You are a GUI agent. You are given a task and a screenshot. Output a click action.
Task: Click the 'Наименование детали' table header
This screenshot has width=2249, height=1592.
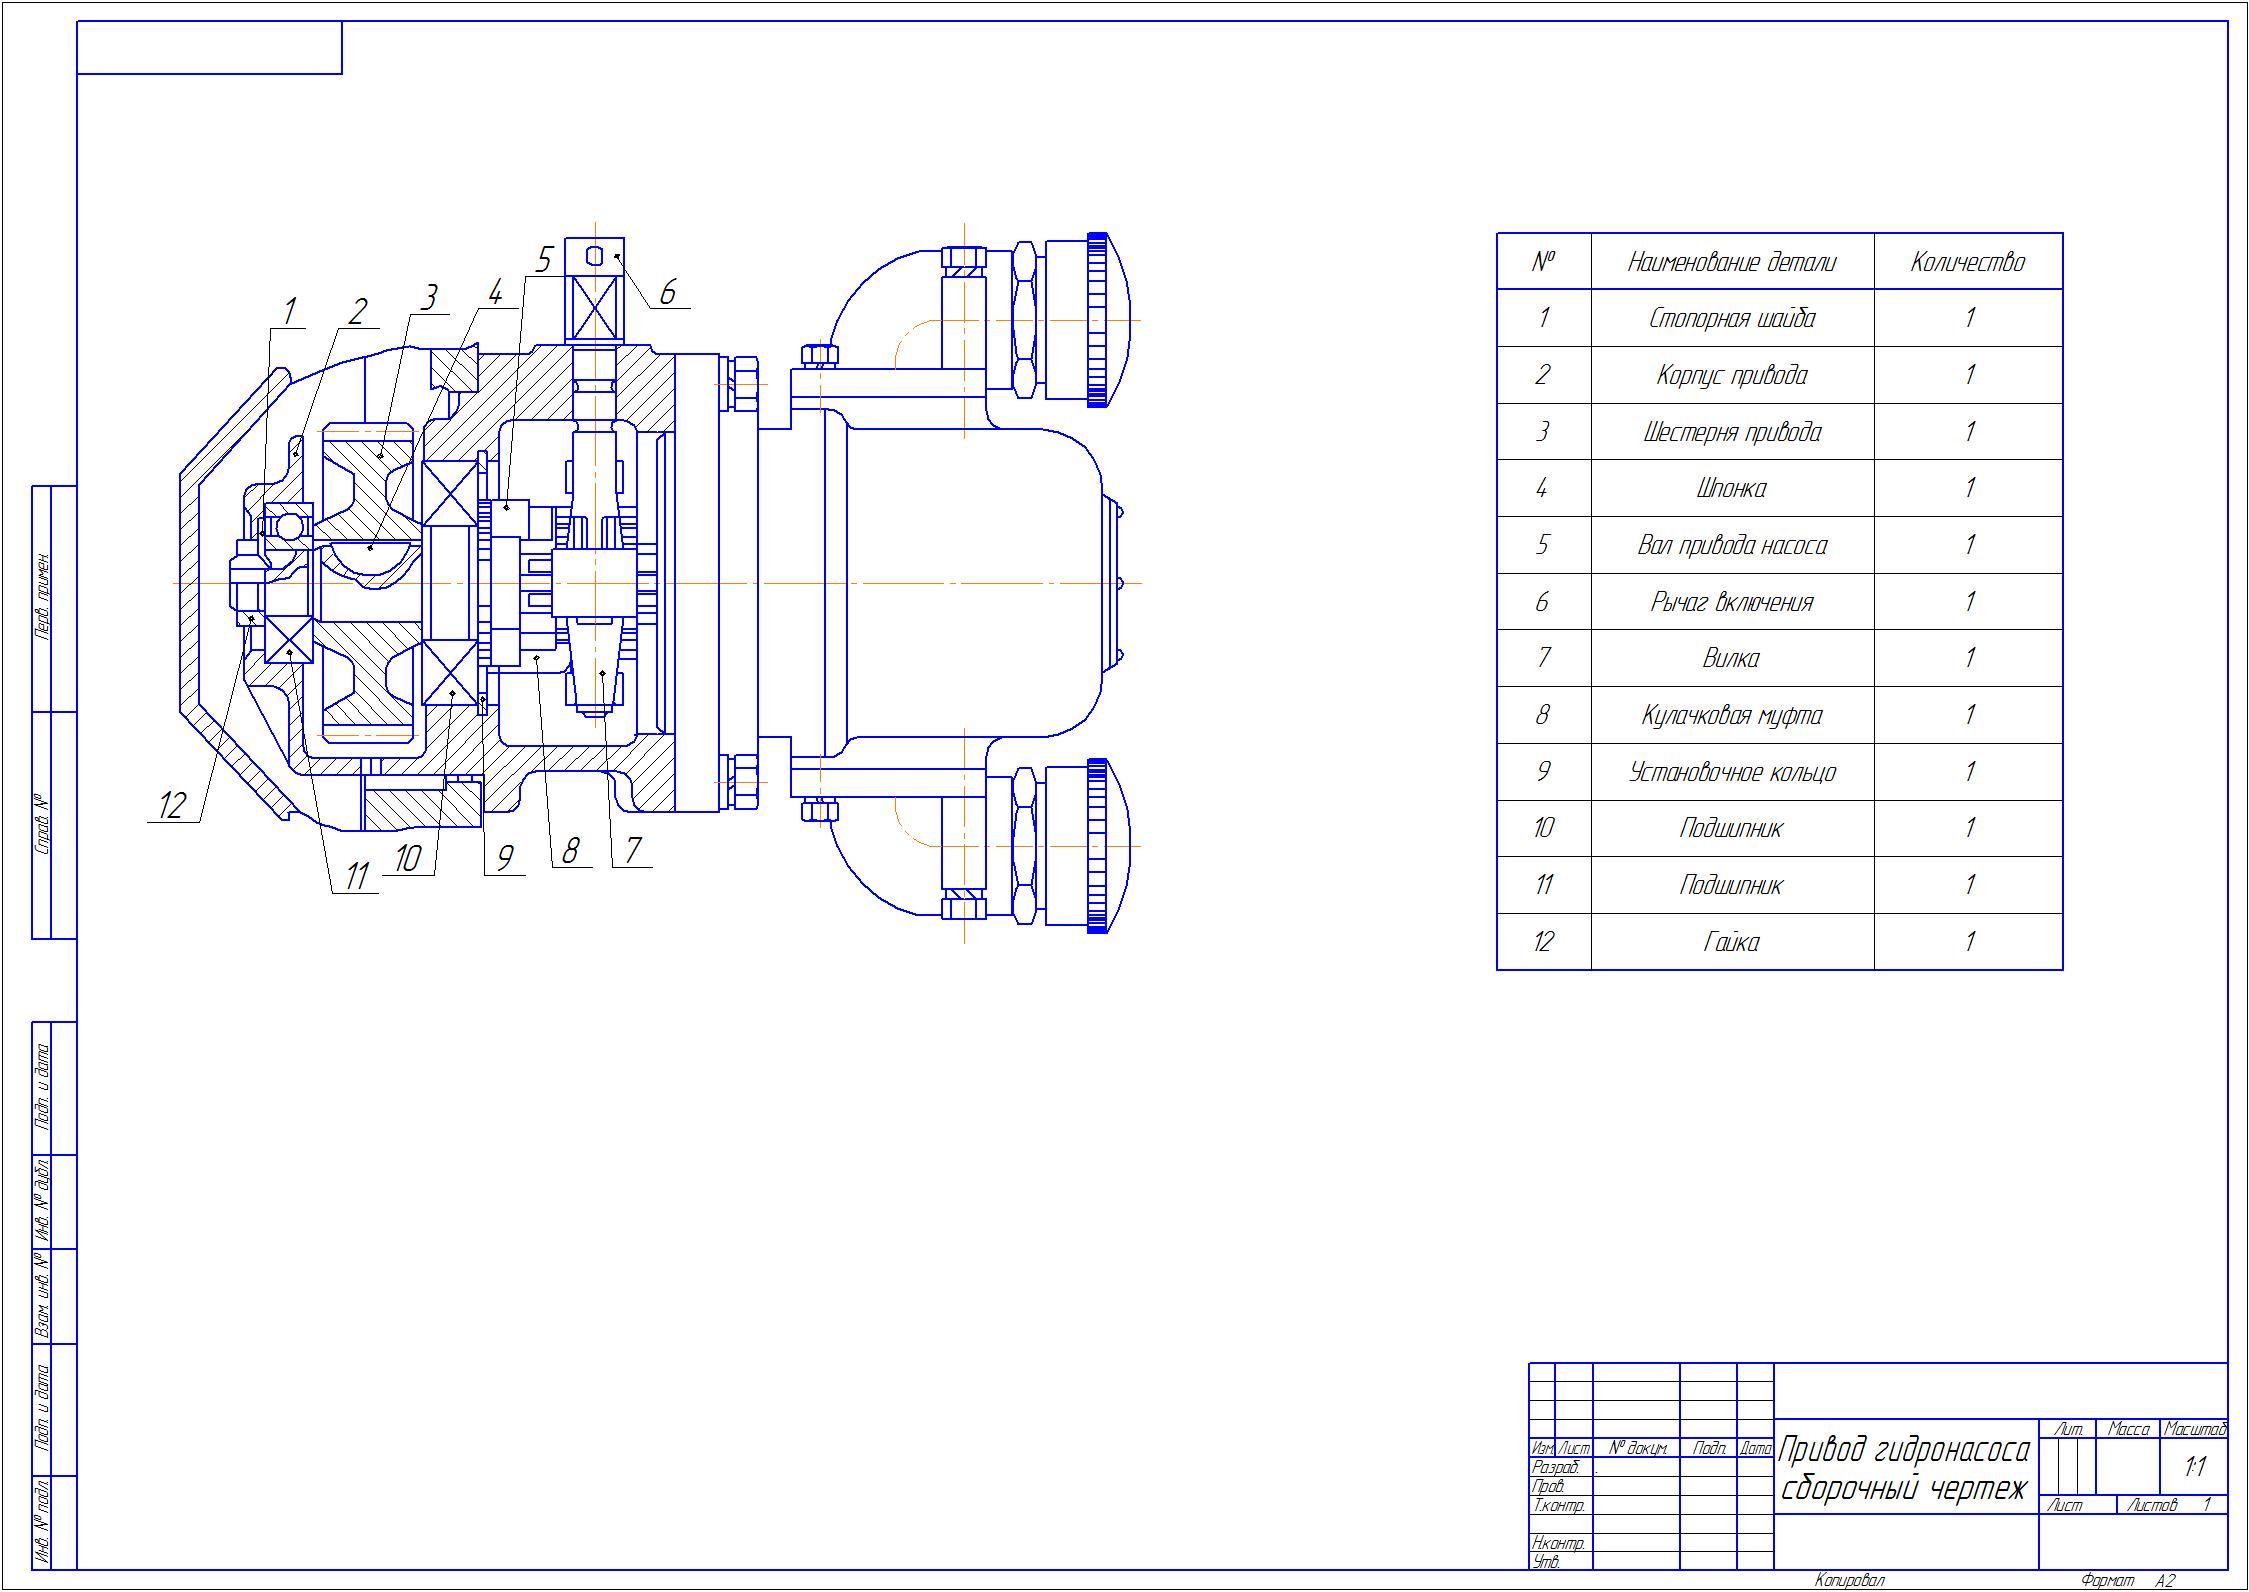point(1731,263)
